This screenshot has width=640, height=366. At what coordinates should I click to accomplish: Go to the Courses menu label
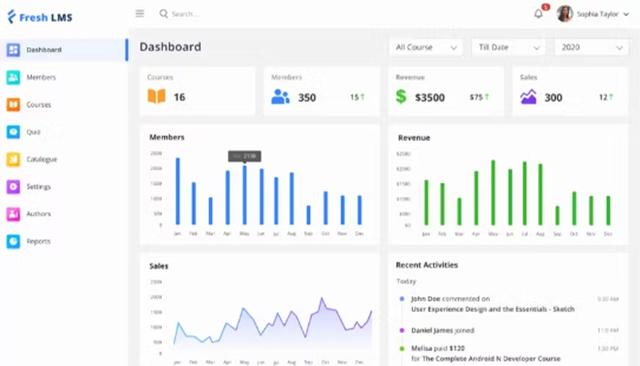tap(39, 104)
